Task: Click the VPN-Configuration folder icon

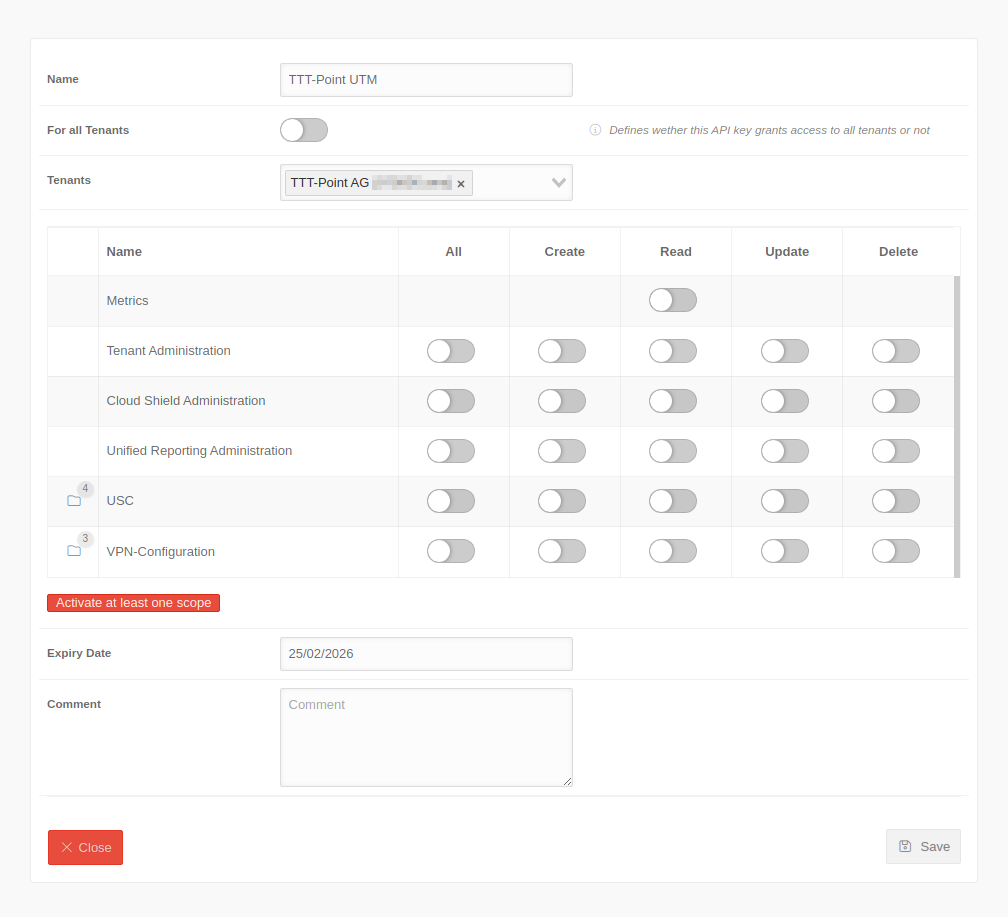Action: pos(74,551)
